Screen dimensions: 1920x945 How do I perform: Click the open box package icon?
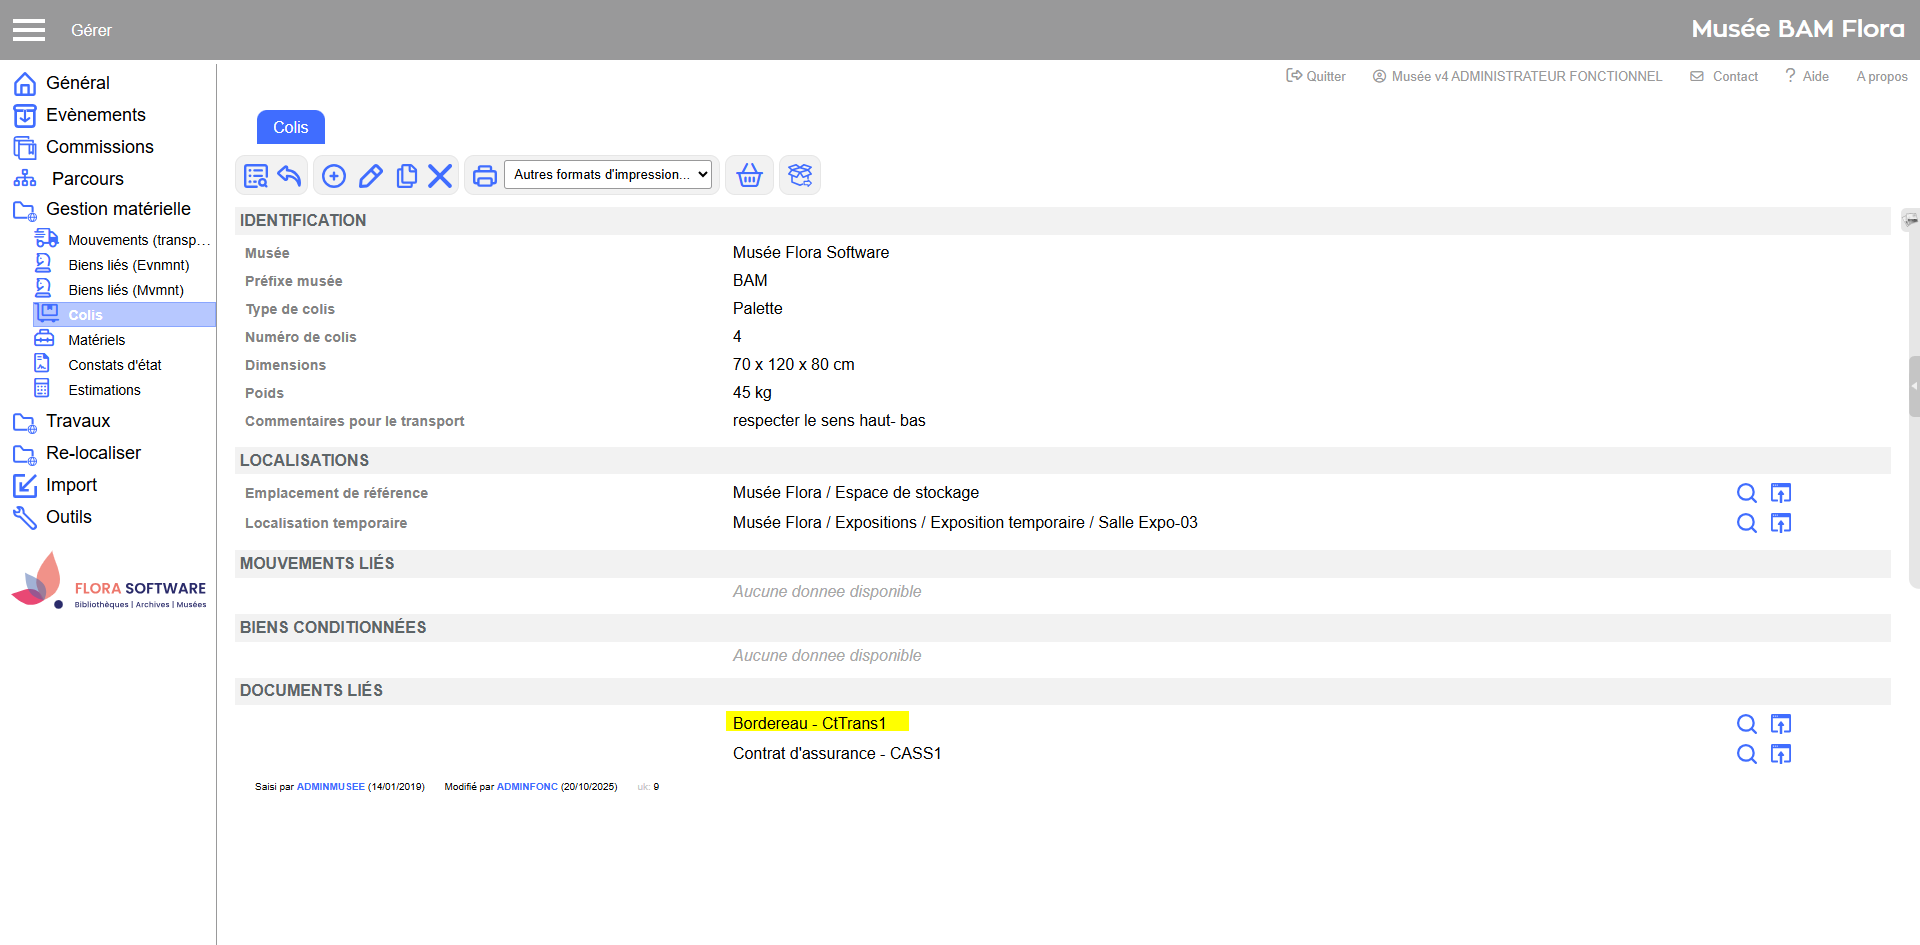click(800, 176)
